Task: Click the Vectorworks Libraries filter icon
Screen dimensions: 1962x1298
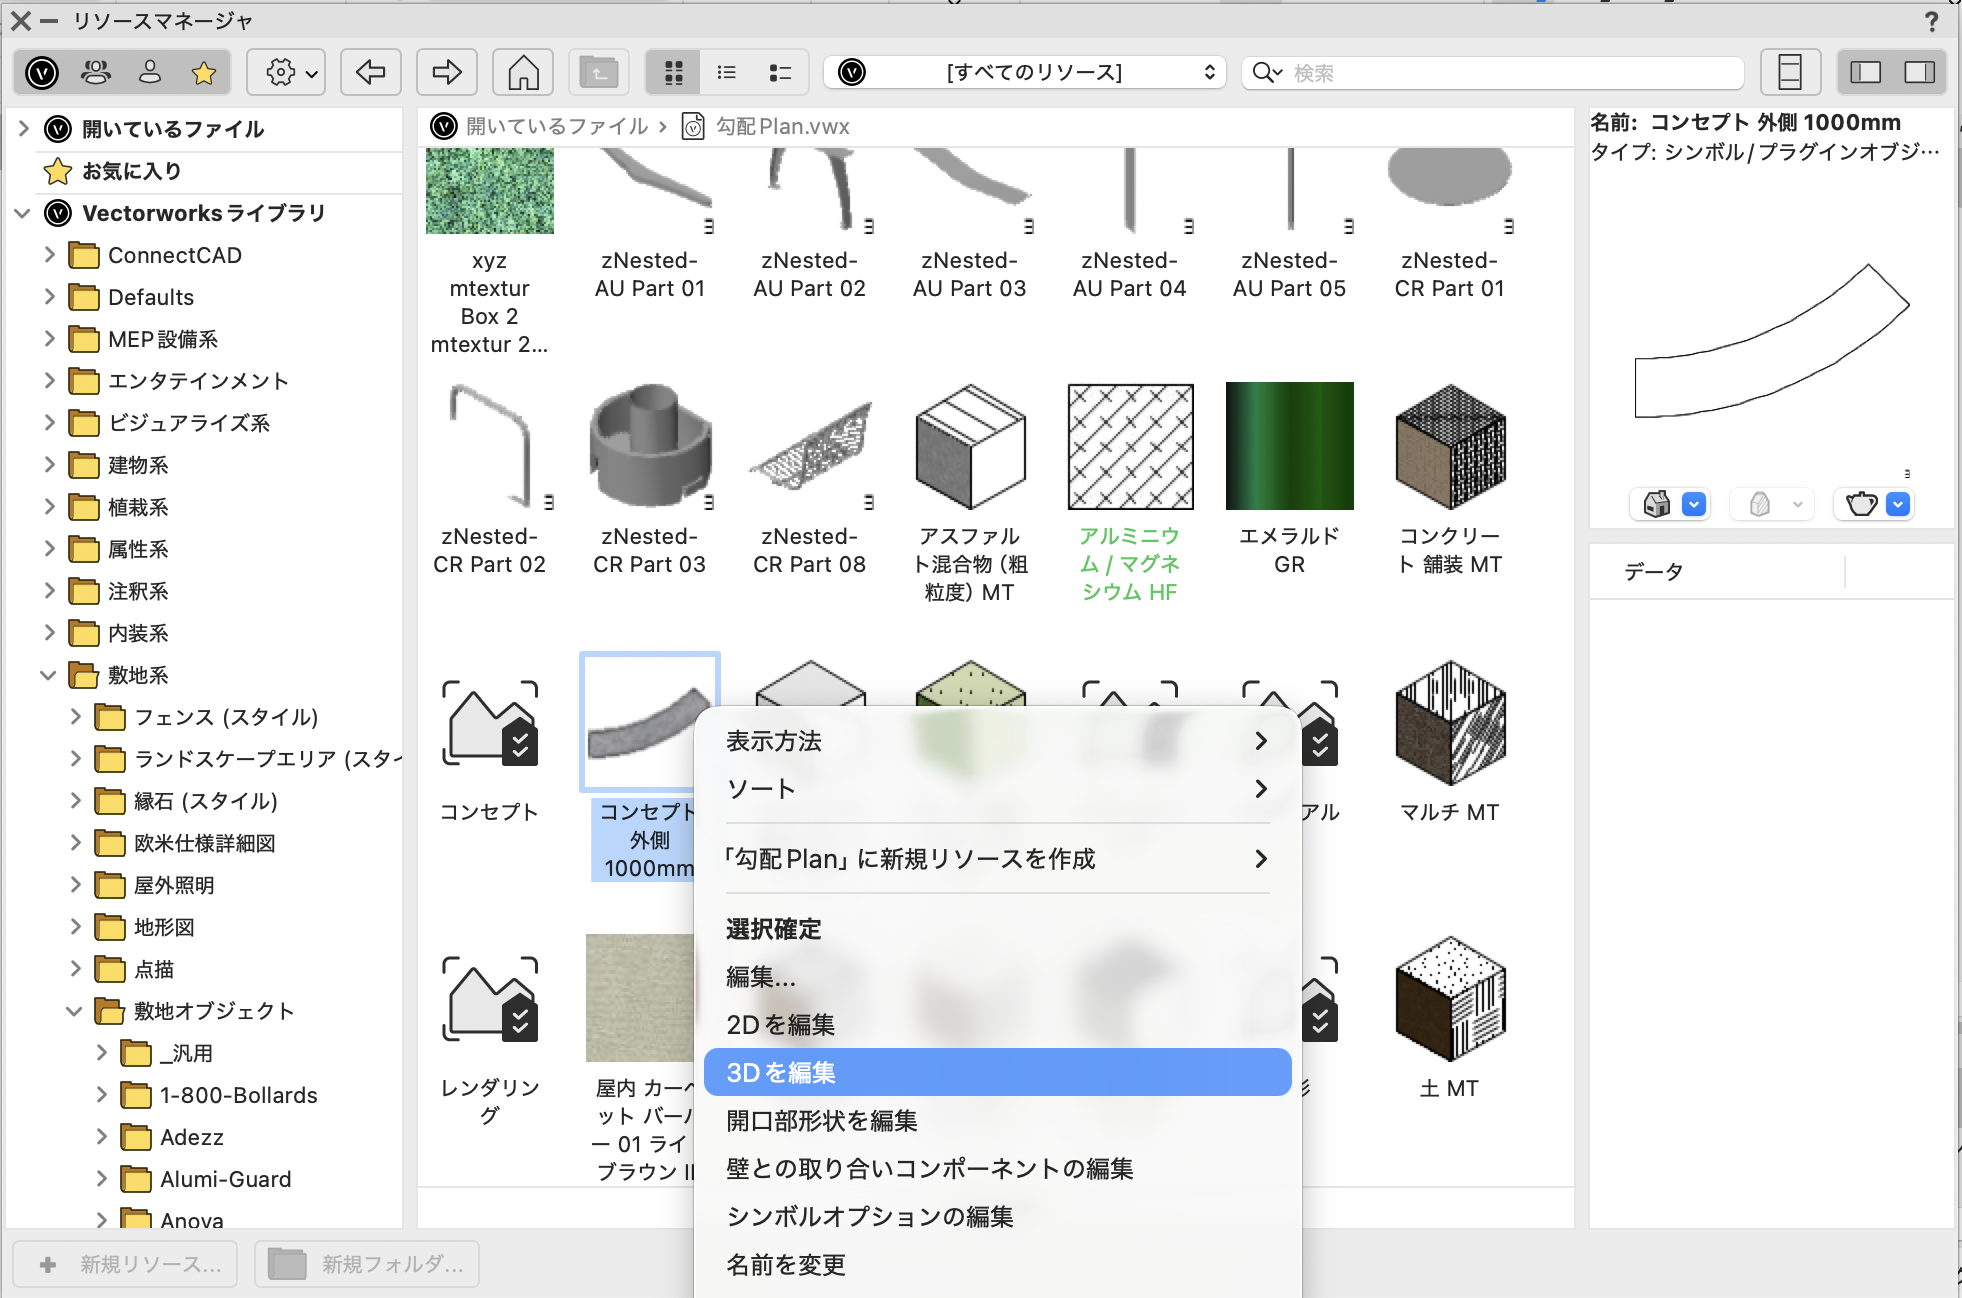Action: click(x=42, y=72)
